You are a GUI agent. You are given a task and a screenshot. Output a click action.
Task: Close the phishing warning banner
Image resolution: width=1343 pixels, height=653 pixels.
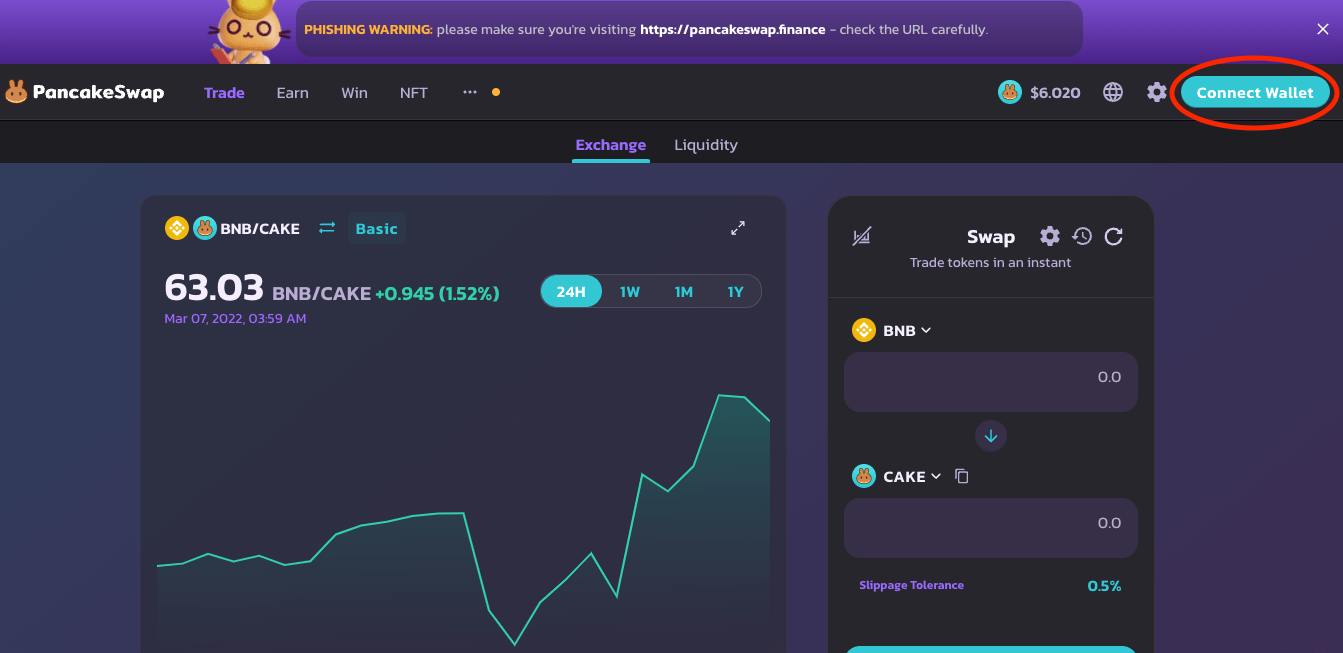click(x=1323, y=29)
